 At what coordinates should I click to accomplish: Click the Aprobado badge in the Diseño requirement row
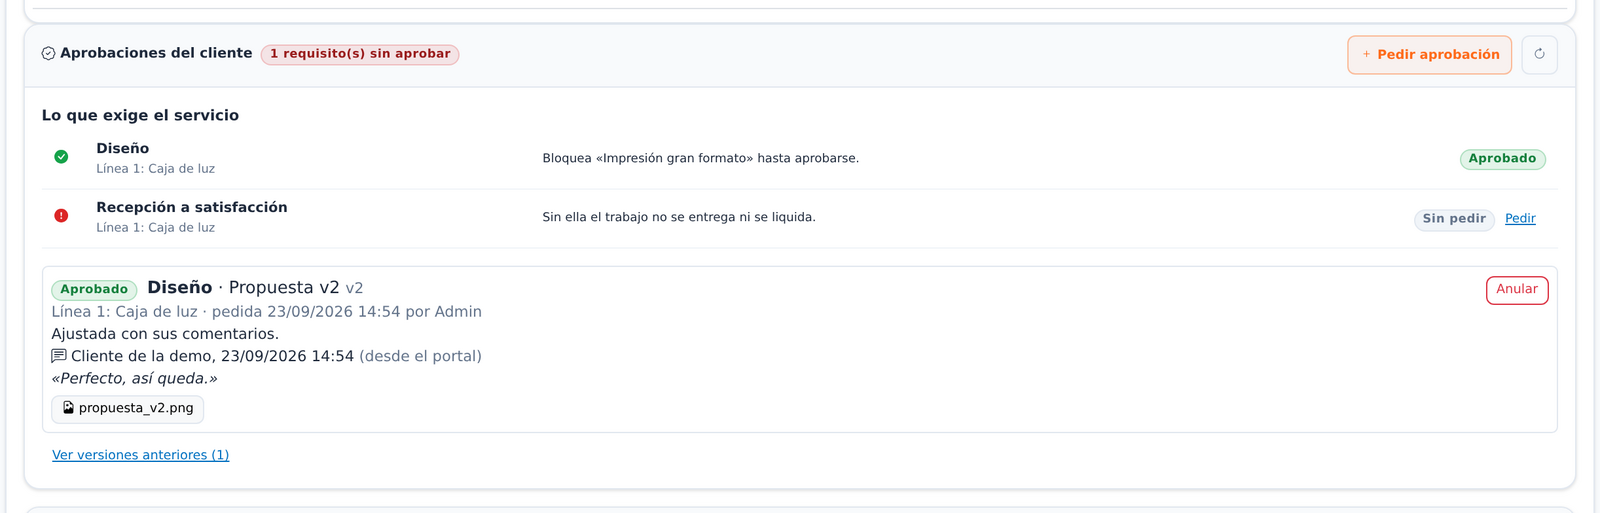pos(1502,159)
